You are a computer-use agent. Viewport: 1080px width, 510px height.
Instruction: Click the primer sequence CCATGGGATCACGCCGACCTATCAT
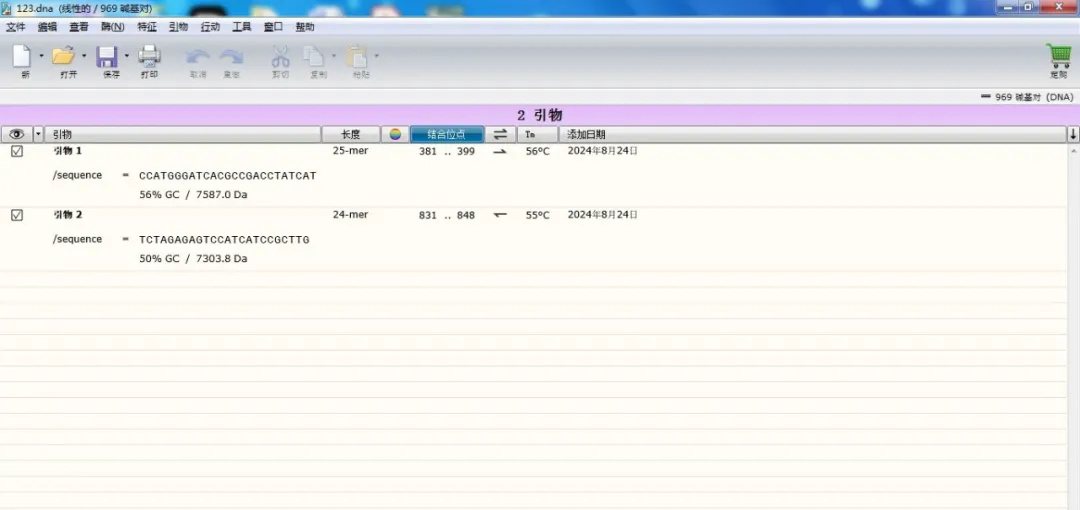227,176
